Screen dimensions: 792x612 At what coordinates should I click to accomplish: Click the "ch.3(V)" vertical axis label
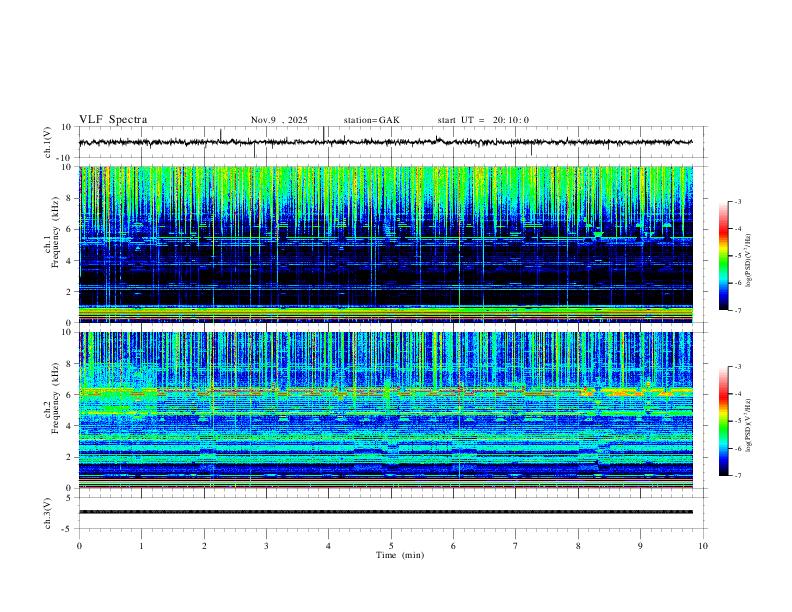(x=48, y=513)
